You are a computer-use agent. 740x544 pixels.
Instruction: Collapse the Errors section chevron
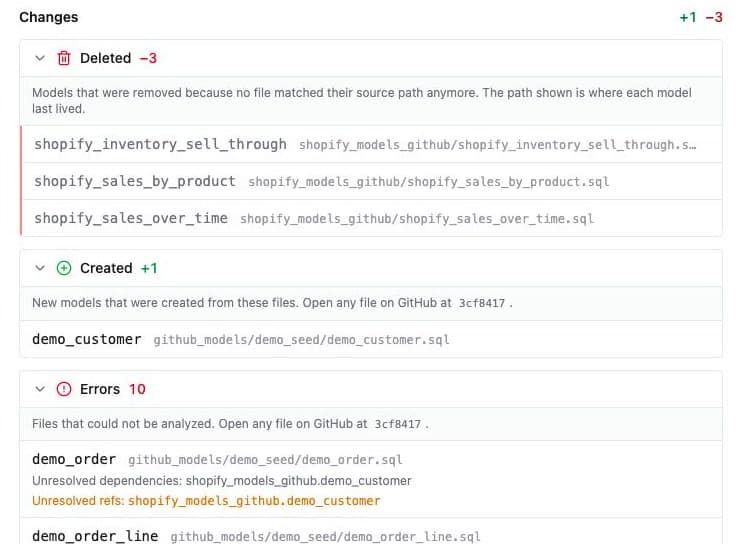tap(40, 389)
